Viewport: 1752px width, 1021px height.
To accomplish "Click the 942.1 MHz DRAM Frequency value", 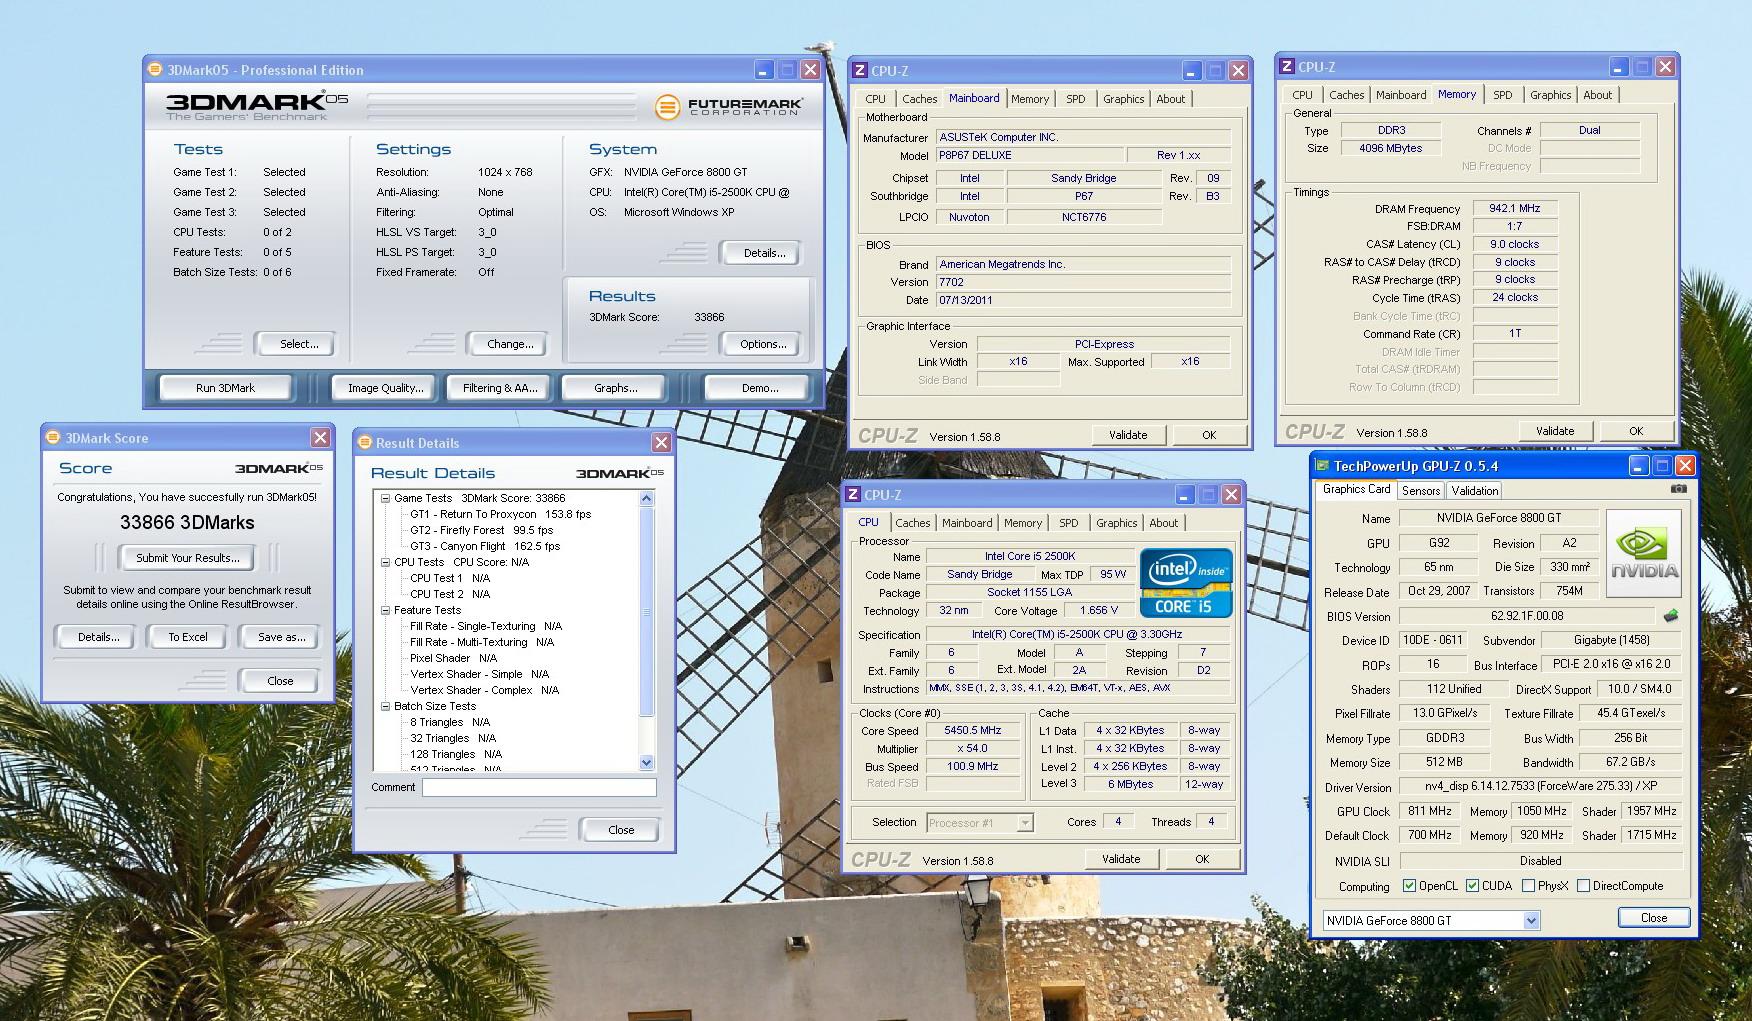I will (1514, 209).
